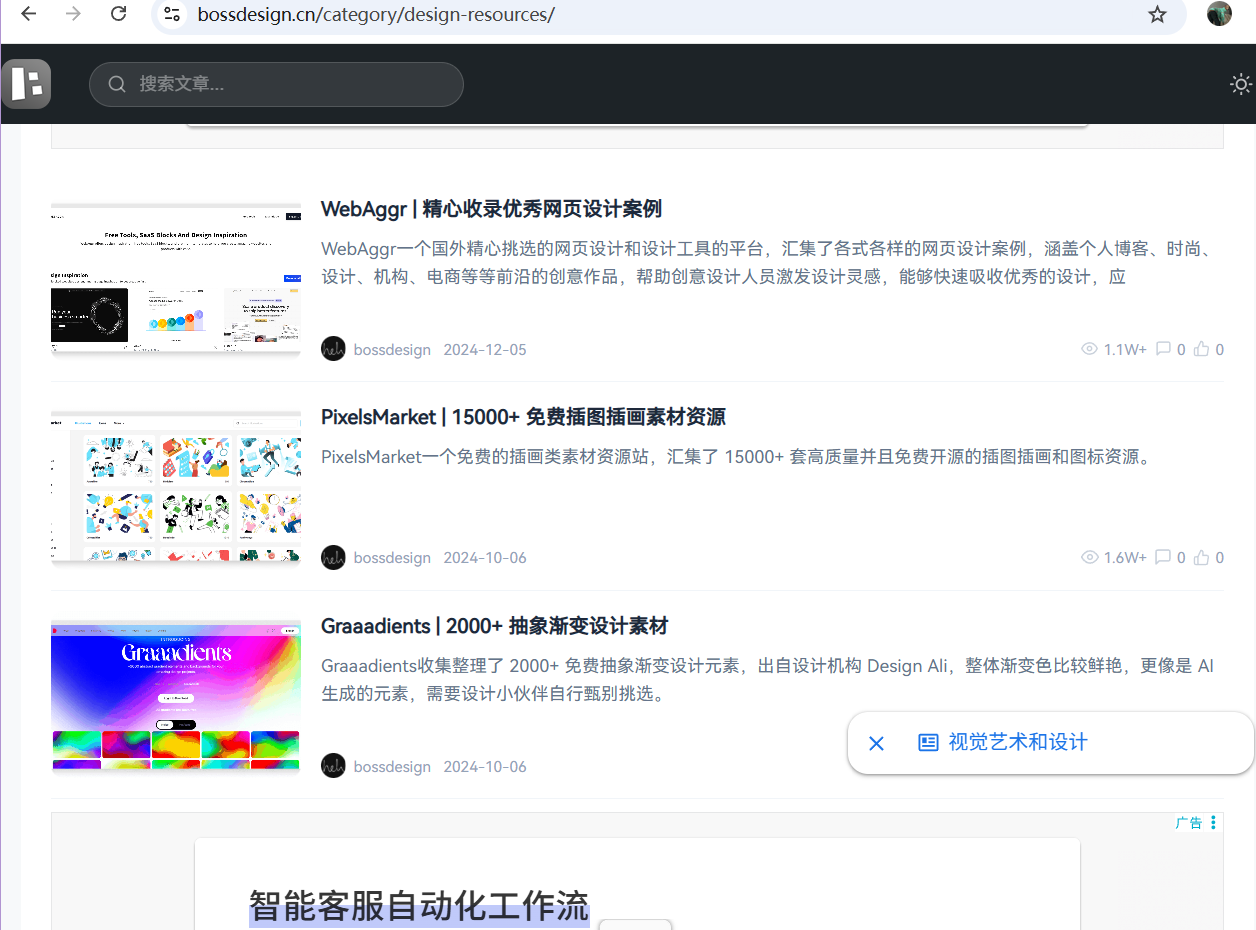The height and width of the screenshot is (930, 1256).
Task: Click the magnifier icon in search box
Action: click(117, 84)
